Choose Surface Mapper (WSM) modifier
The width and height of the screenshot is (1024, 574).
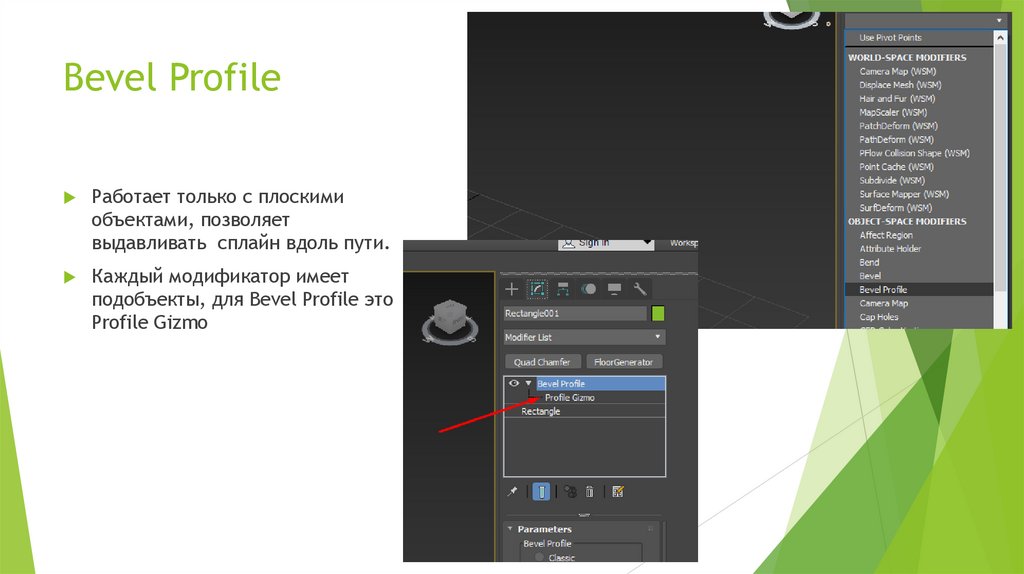(904, 195)
